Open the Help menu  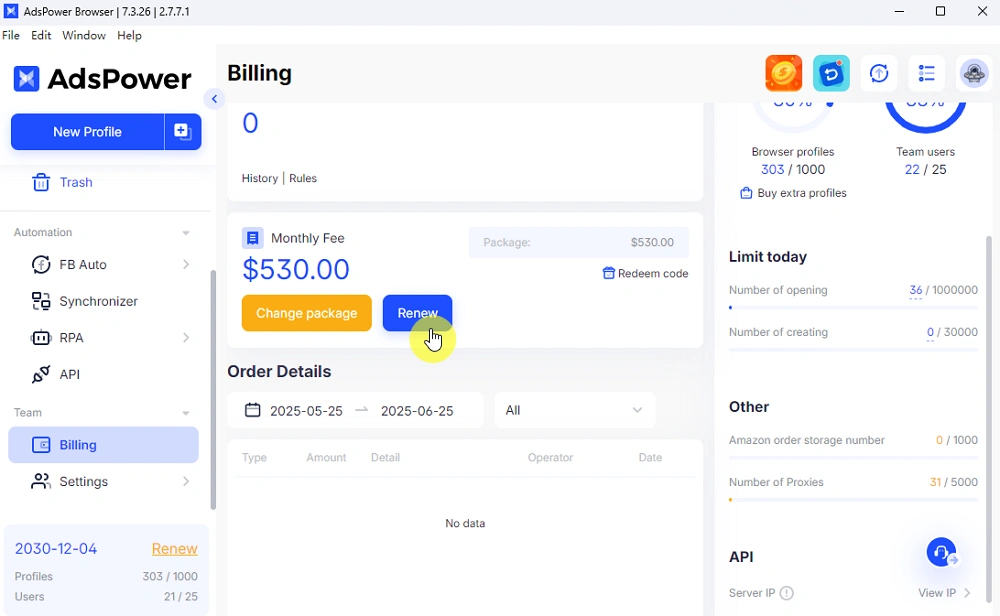pyautogui.click(x=129, y=36)
